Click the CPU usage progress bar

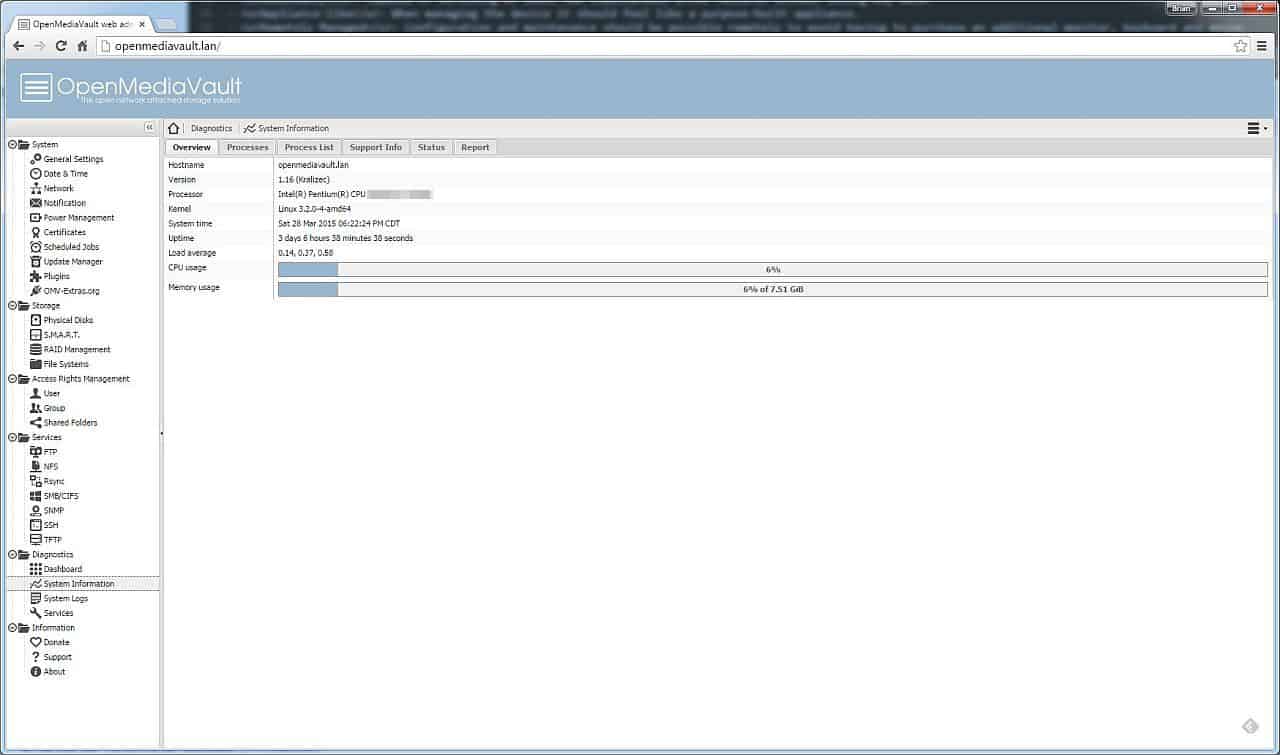click(x=772, y=269)
